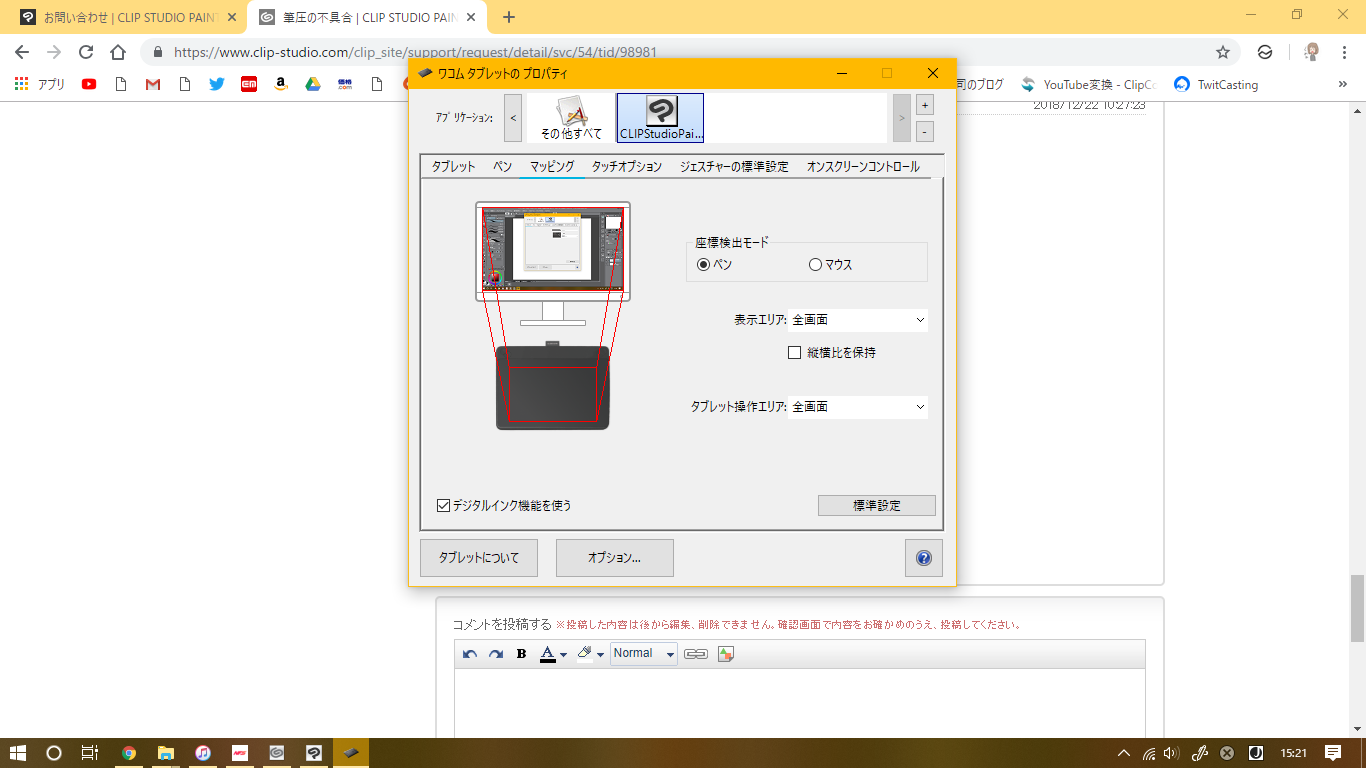
Task: Switch to the 'ペン' tab
Action: pos(503,167)
